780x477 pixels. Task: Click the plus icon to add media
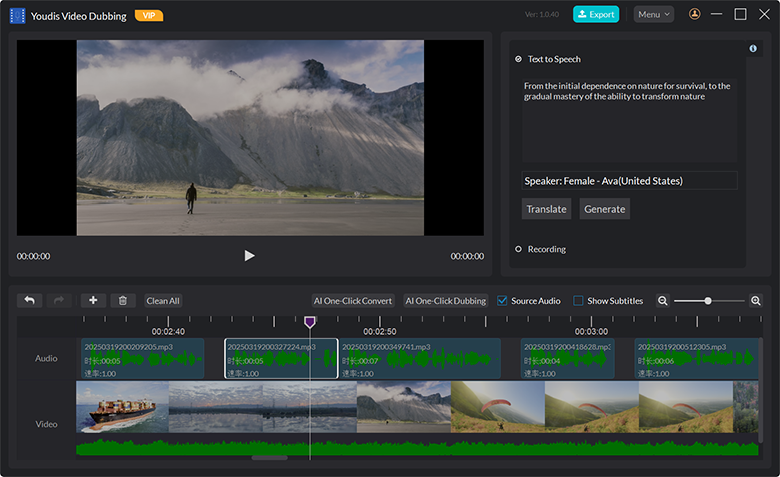93,300
